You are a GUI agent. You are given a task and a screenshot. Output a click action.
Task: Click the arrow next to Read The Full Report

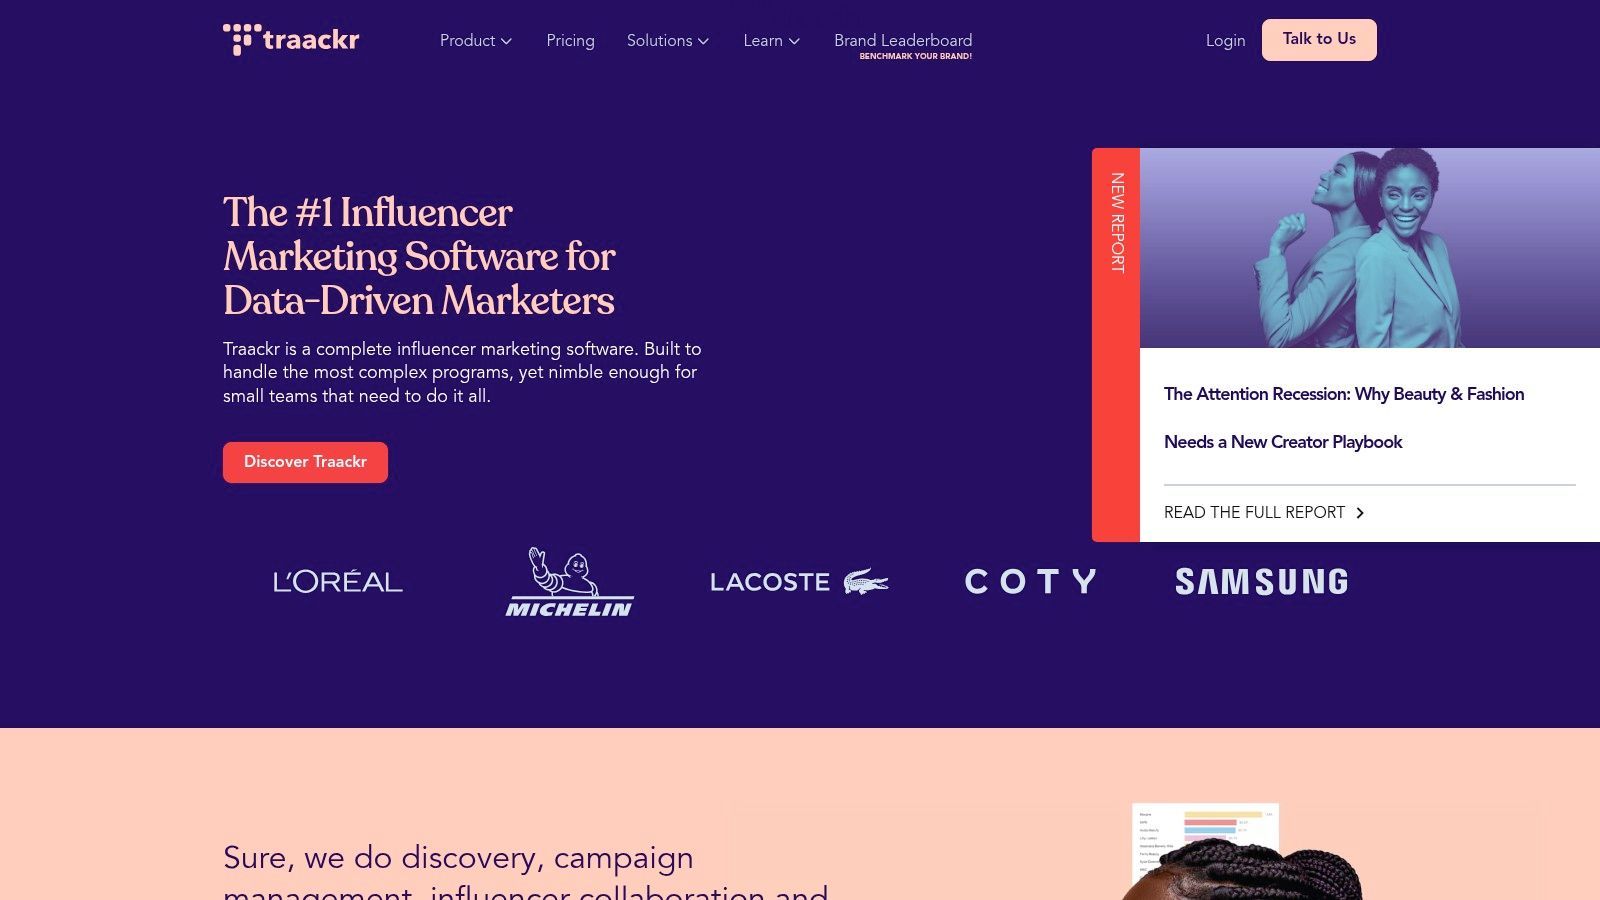click(1360, 513)
